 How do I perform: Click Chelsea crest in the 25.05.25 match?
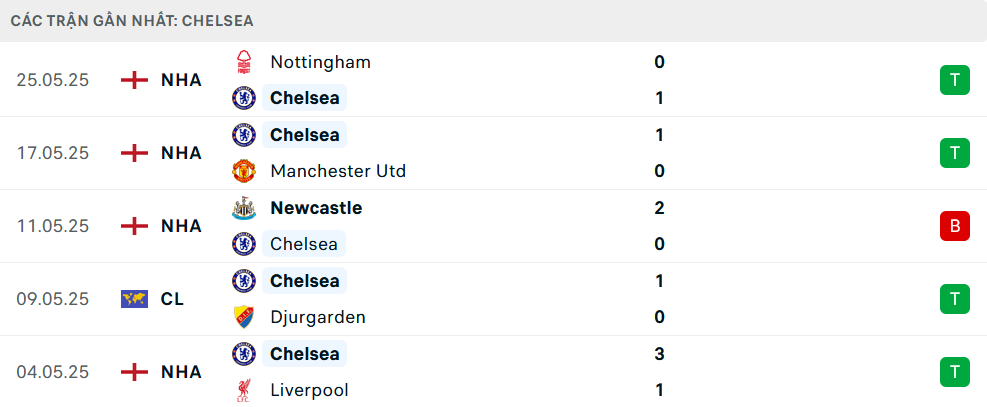tap(244, 98)
